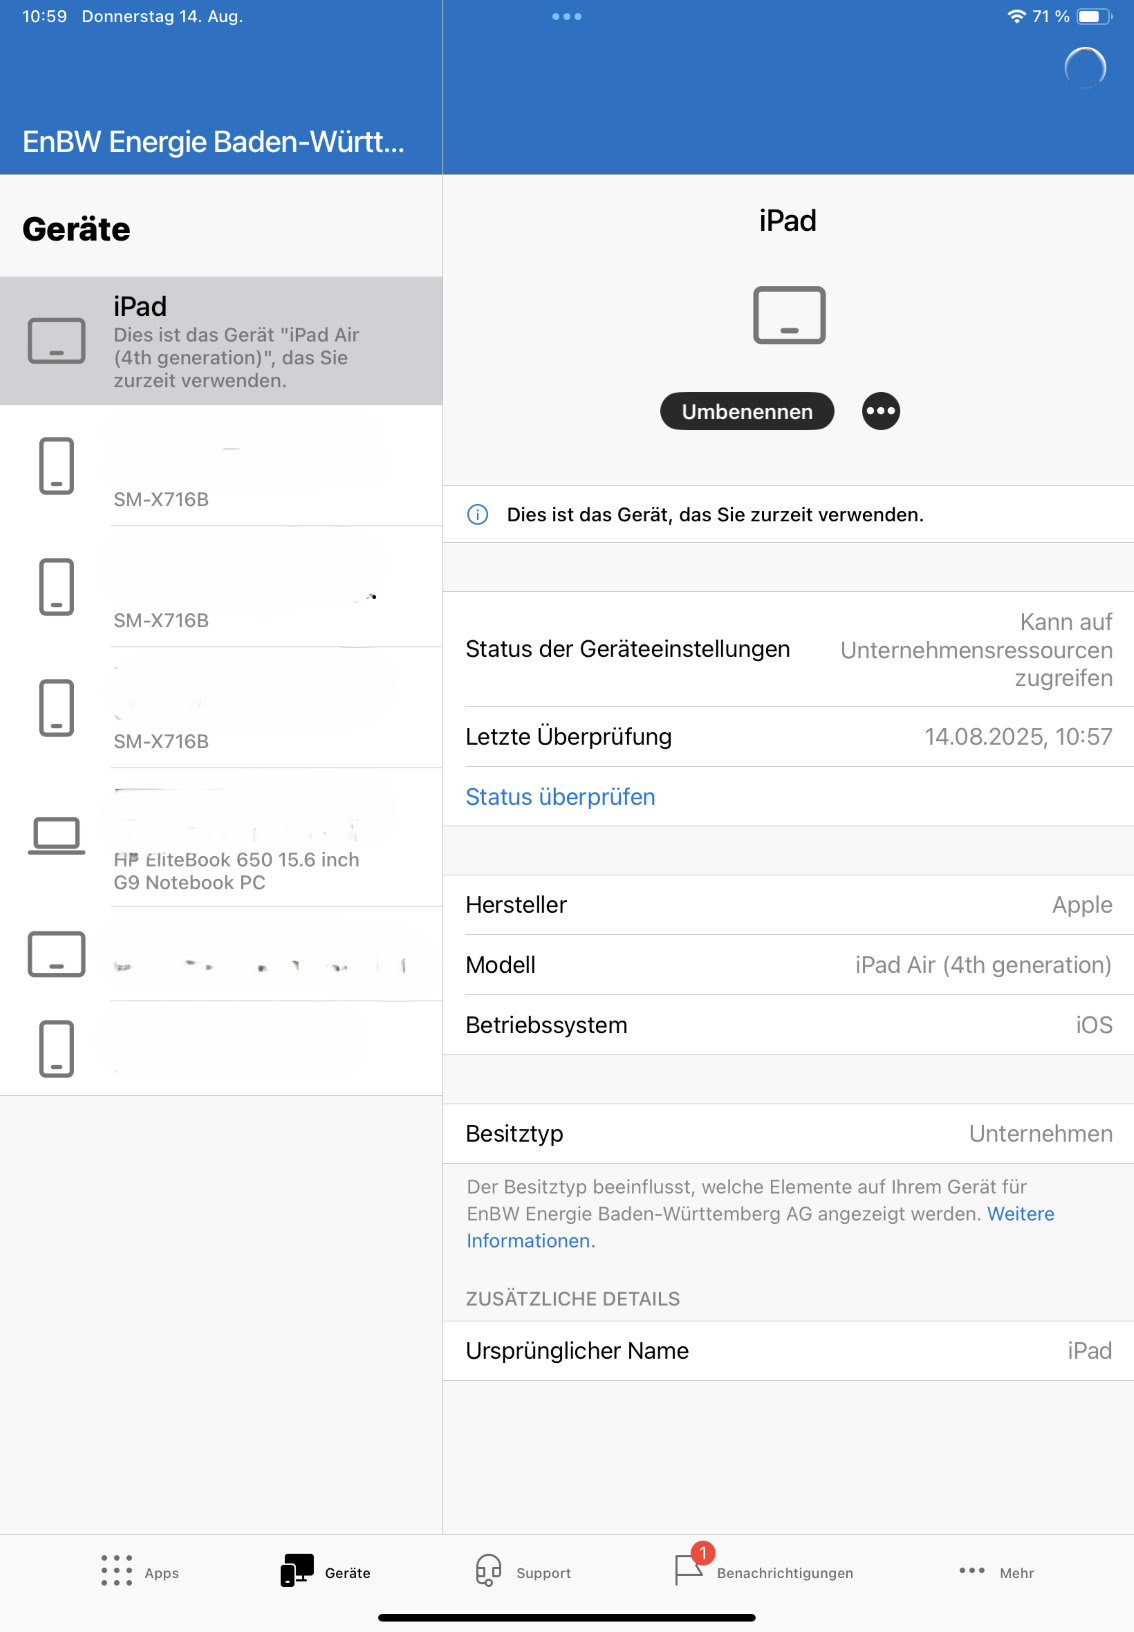Viewport: 1134px width, 1632px height.
Task: Open the Apps tab
Action: 140,1572
